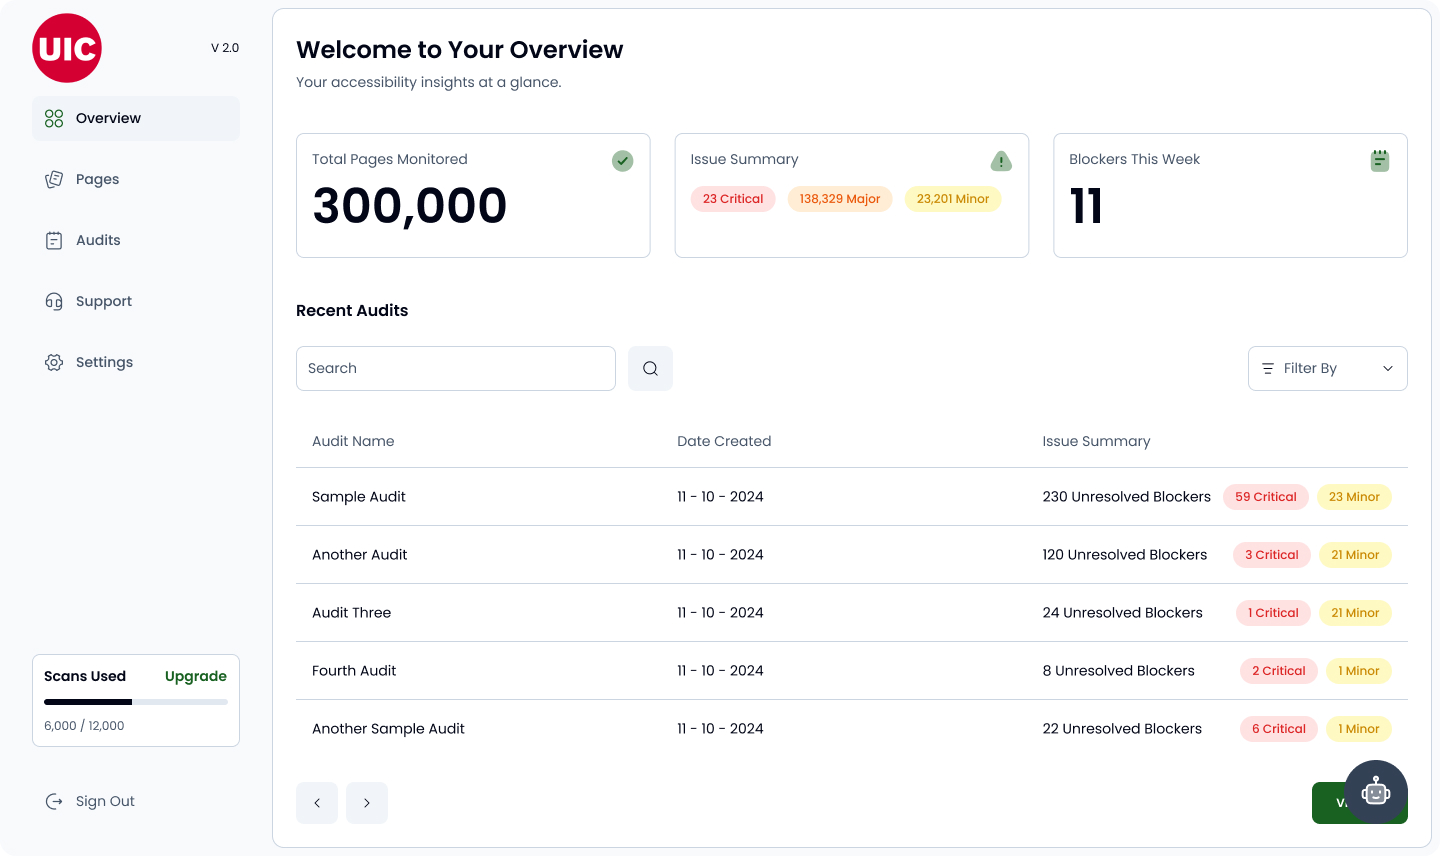This screenshot has height=856, width=1440.
Task: Click the 23 Critical badge
Action: [733, 199]
